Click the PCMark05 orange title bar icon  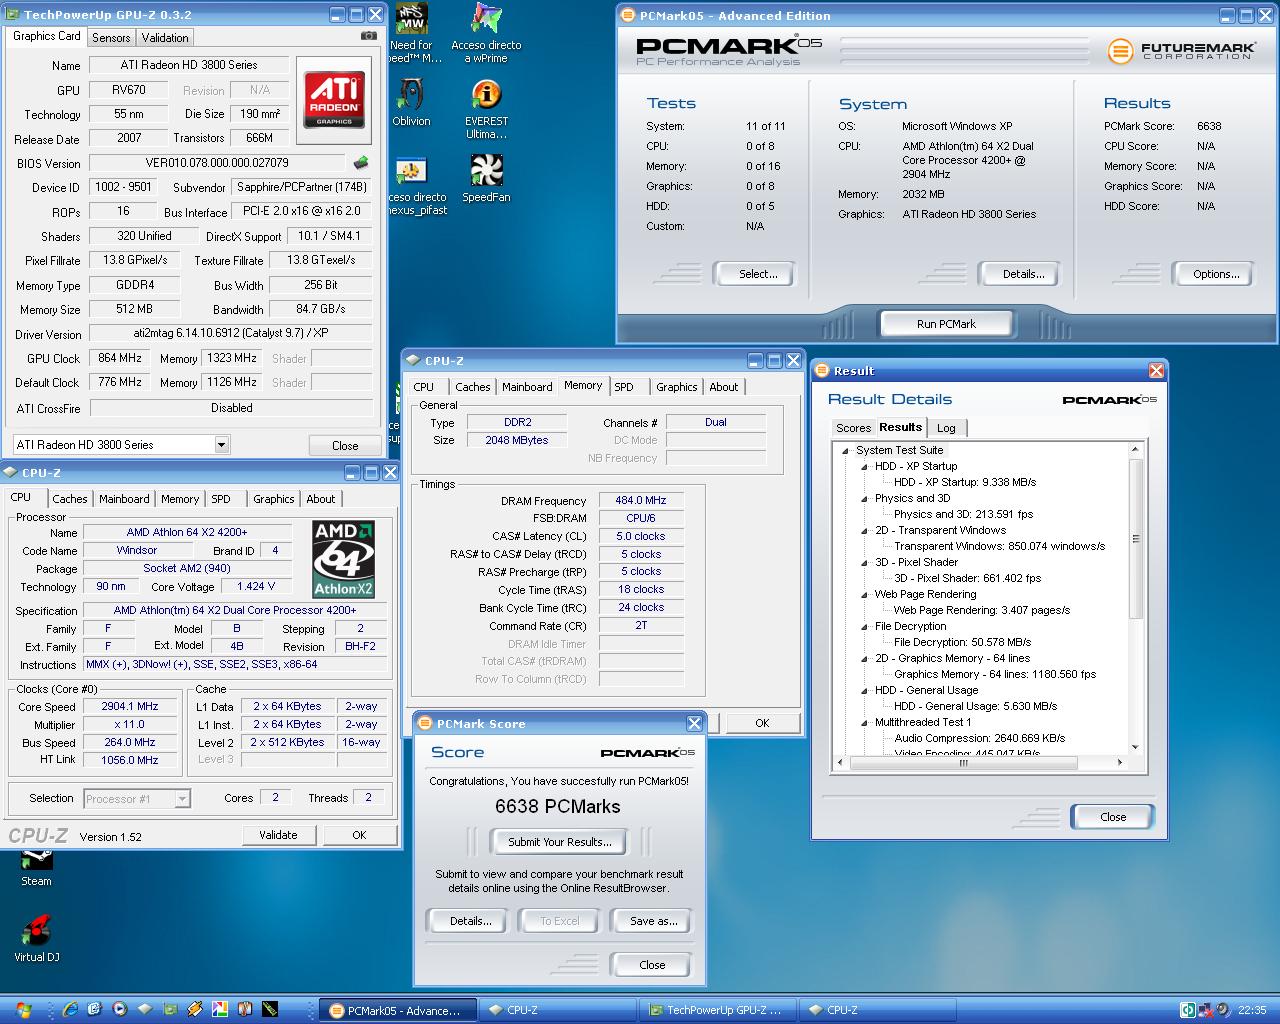pyautogui.click(x=627, y=15)
